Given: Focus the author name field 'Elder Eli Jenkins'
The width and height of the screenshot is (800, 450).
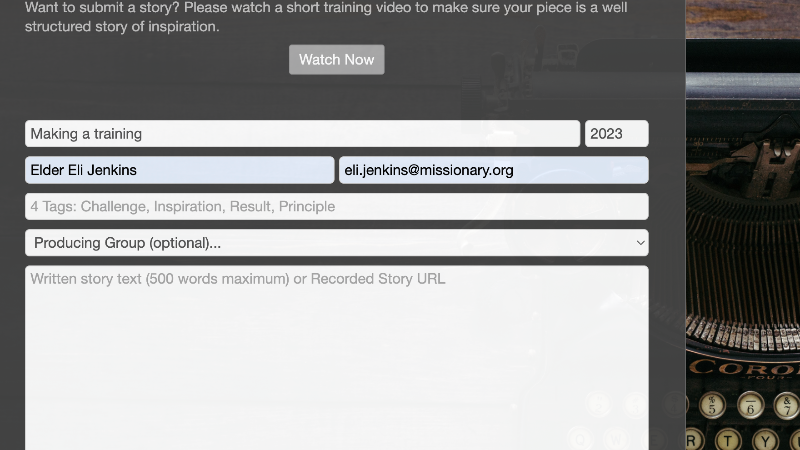Looking at the screenshot, I should click(179, 170).
